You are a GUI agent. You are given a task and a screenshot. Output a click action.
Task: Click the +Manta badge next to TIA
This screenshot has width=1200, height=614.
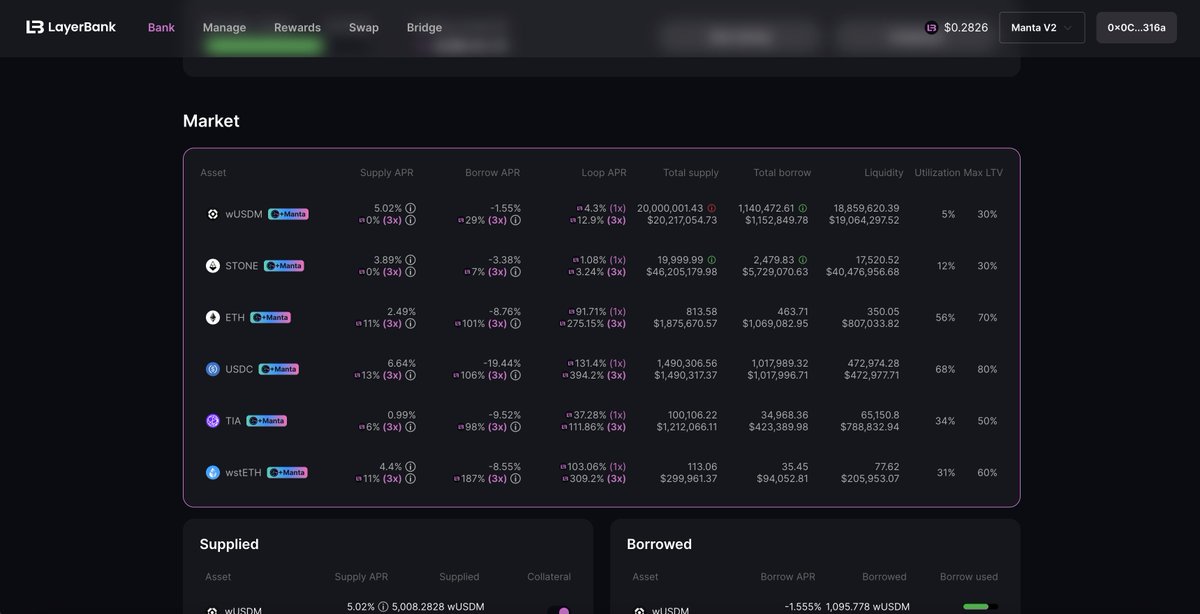267,421
